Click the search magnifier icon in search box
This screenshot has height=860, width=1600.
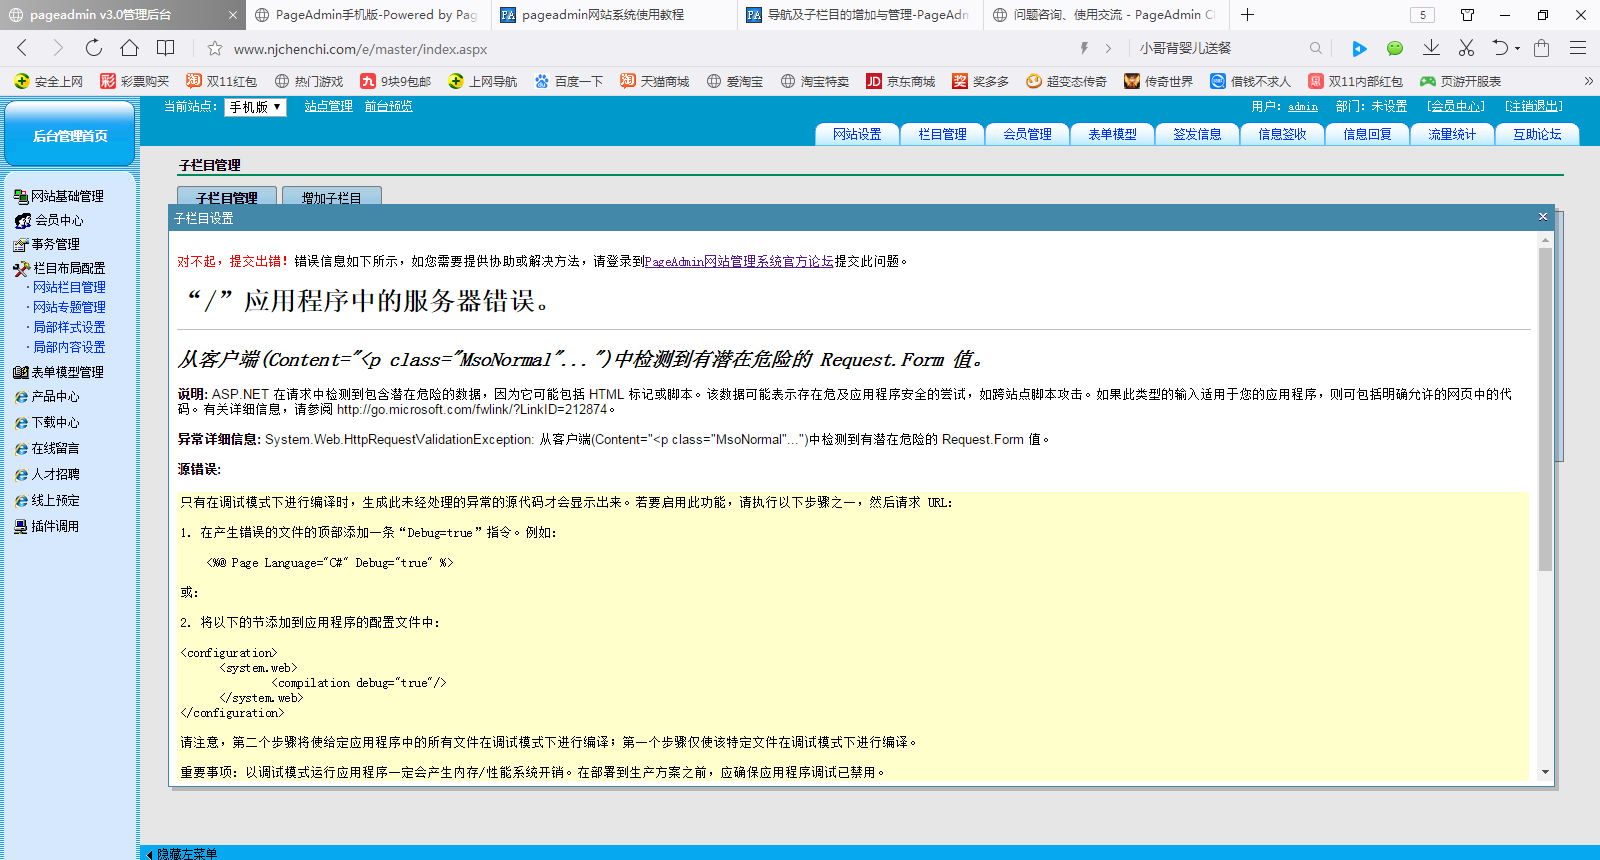[1315, 48]
